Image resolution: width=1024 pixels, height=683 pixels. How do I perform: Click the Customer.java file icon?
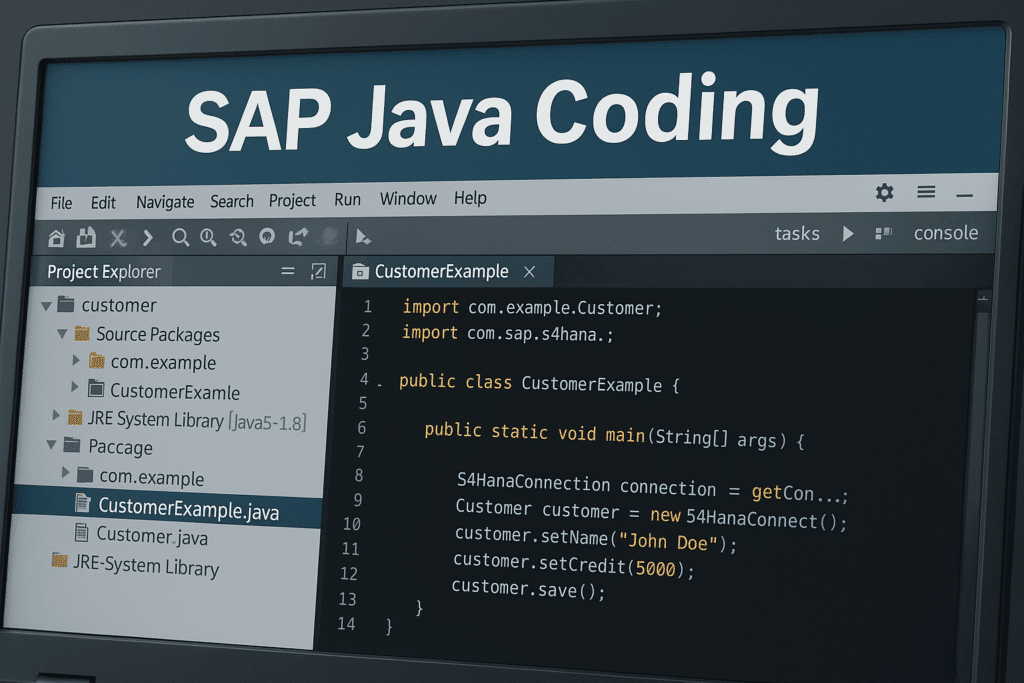tap(82, 532)
